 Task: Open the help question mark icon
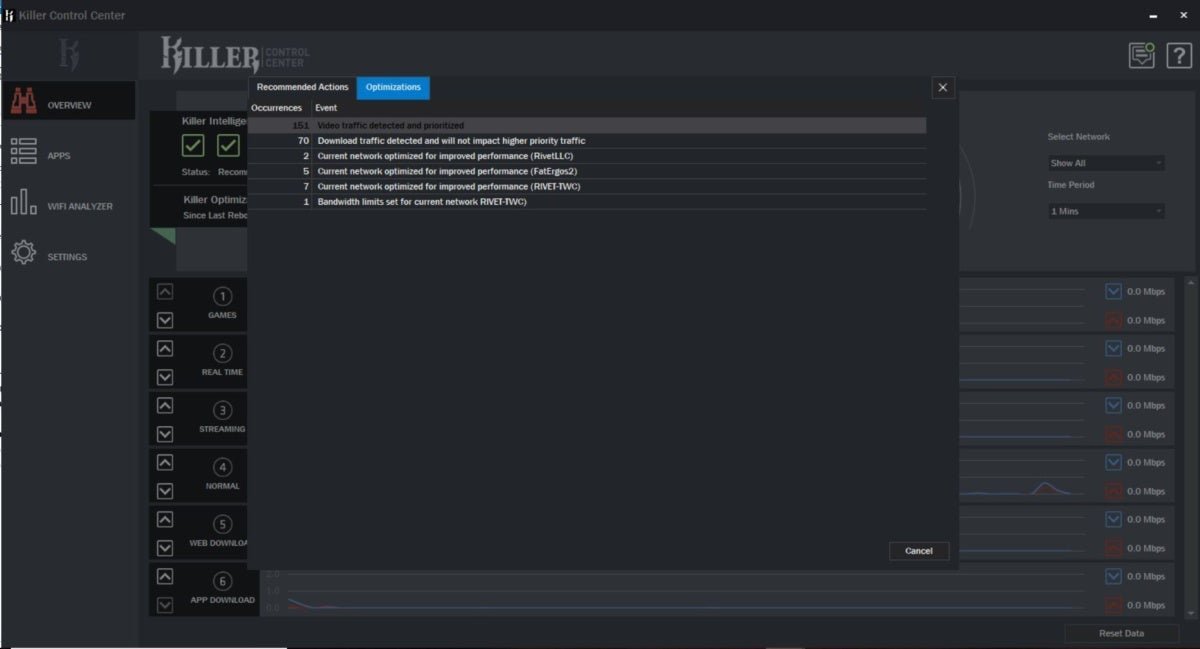[1180, 55]
